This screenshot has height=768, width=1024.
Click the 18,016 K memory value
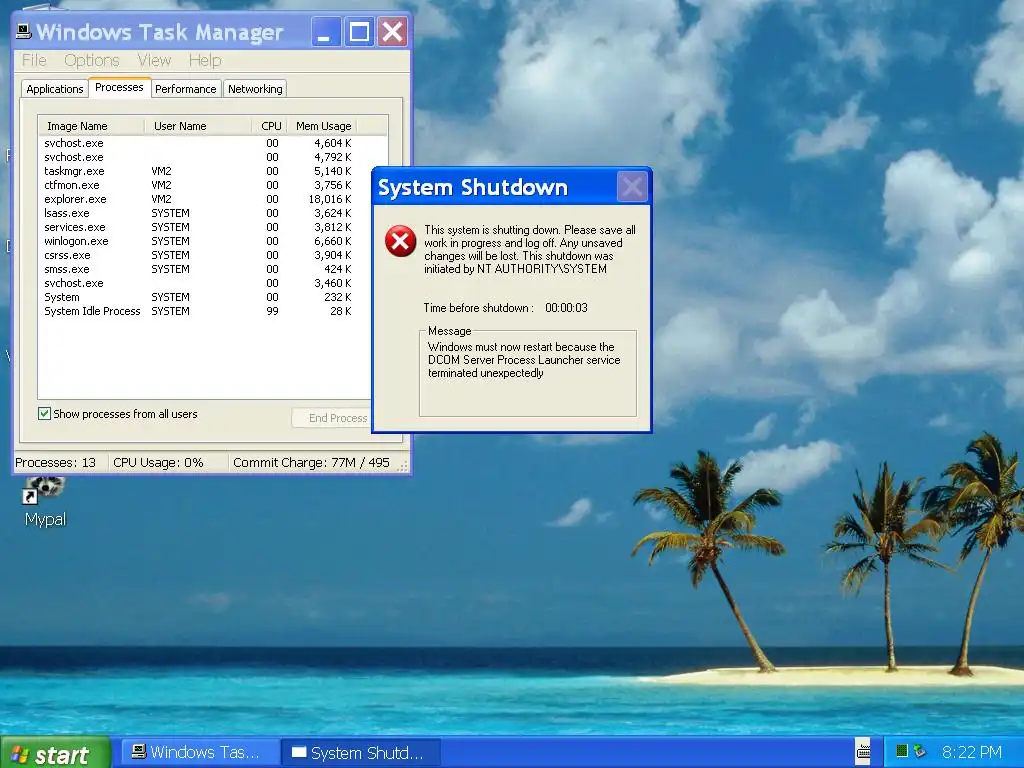pyautogui.click(x=330, y=199)
